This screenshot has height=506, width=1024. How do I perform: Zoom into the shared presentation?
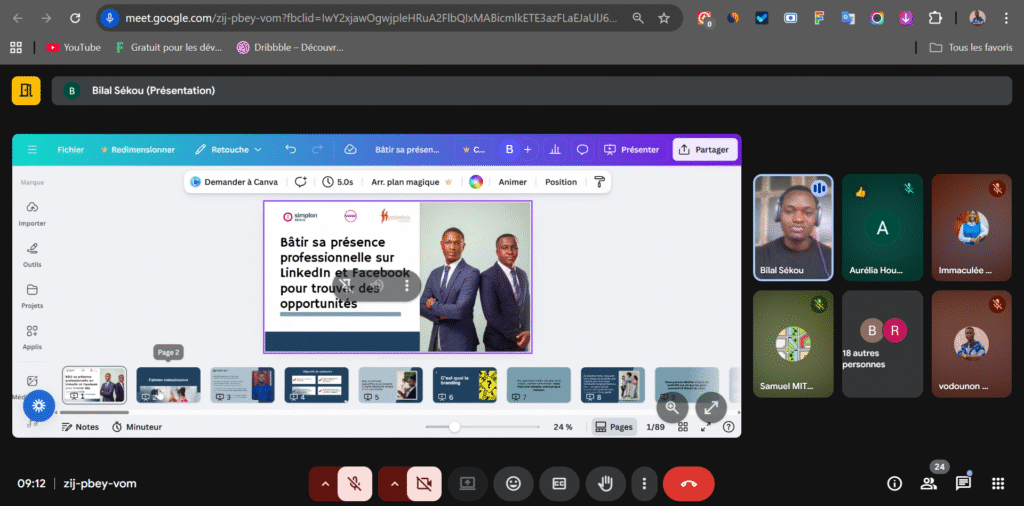672,406
